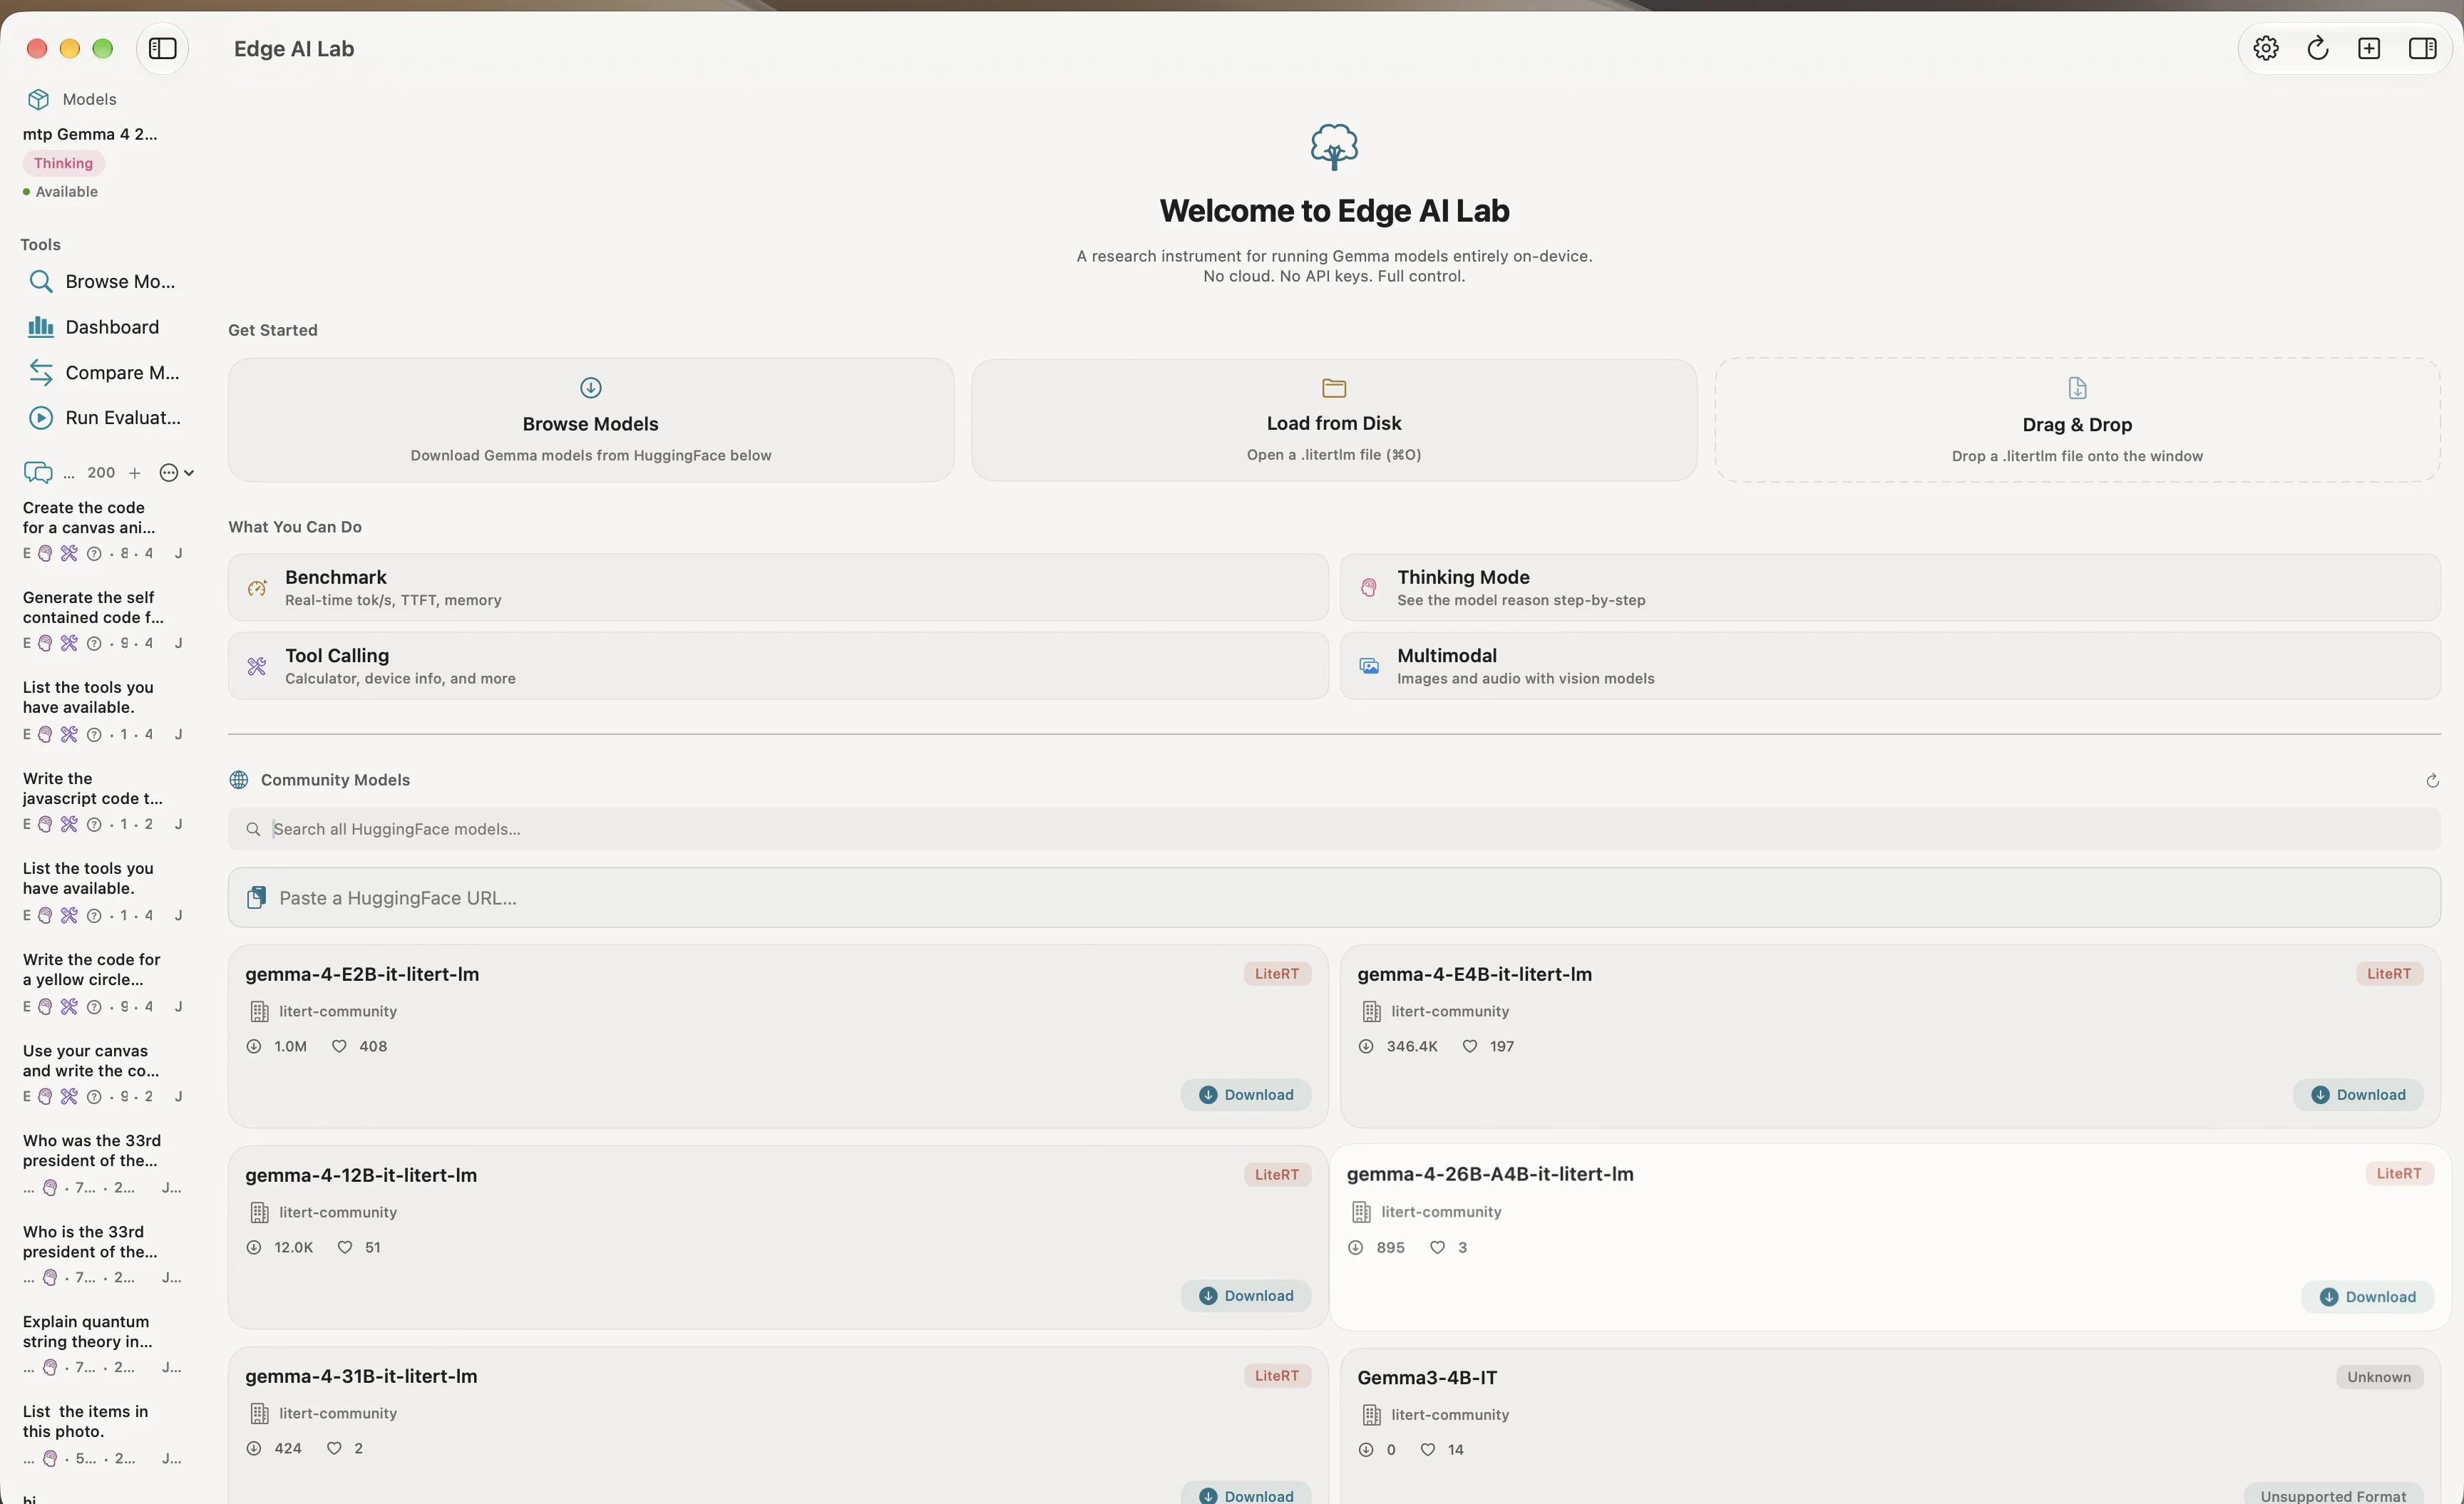Collapse the left sidebar with the toggle icon

(162, 48)
